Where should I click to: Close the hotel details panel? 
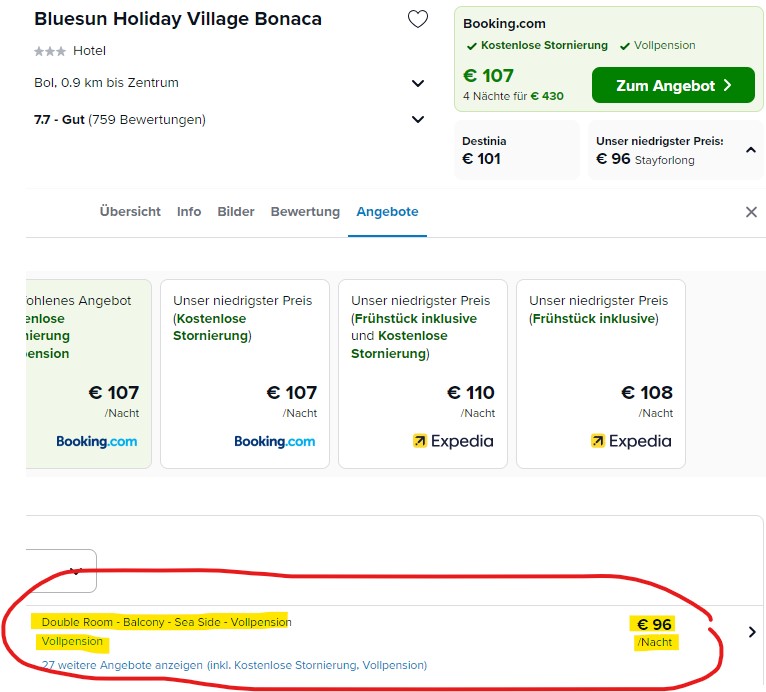coord(751,212)
